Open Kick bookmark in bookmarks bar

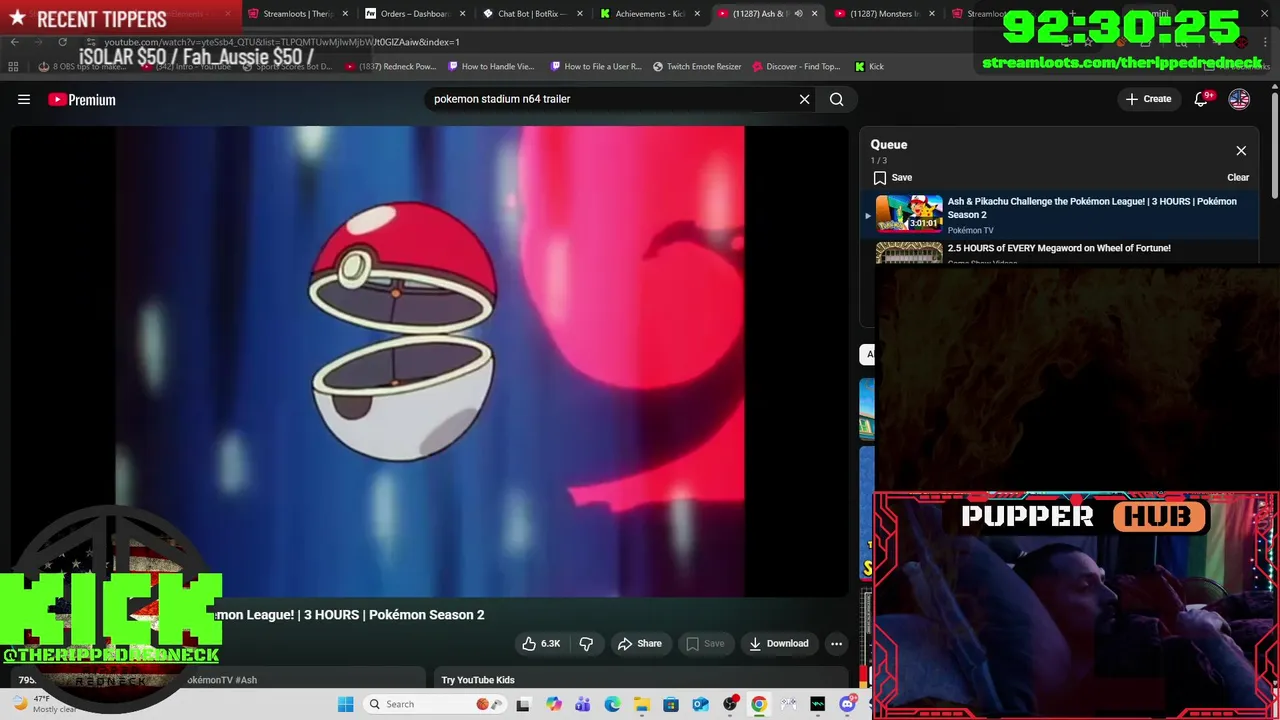click(x=869, y=66)
